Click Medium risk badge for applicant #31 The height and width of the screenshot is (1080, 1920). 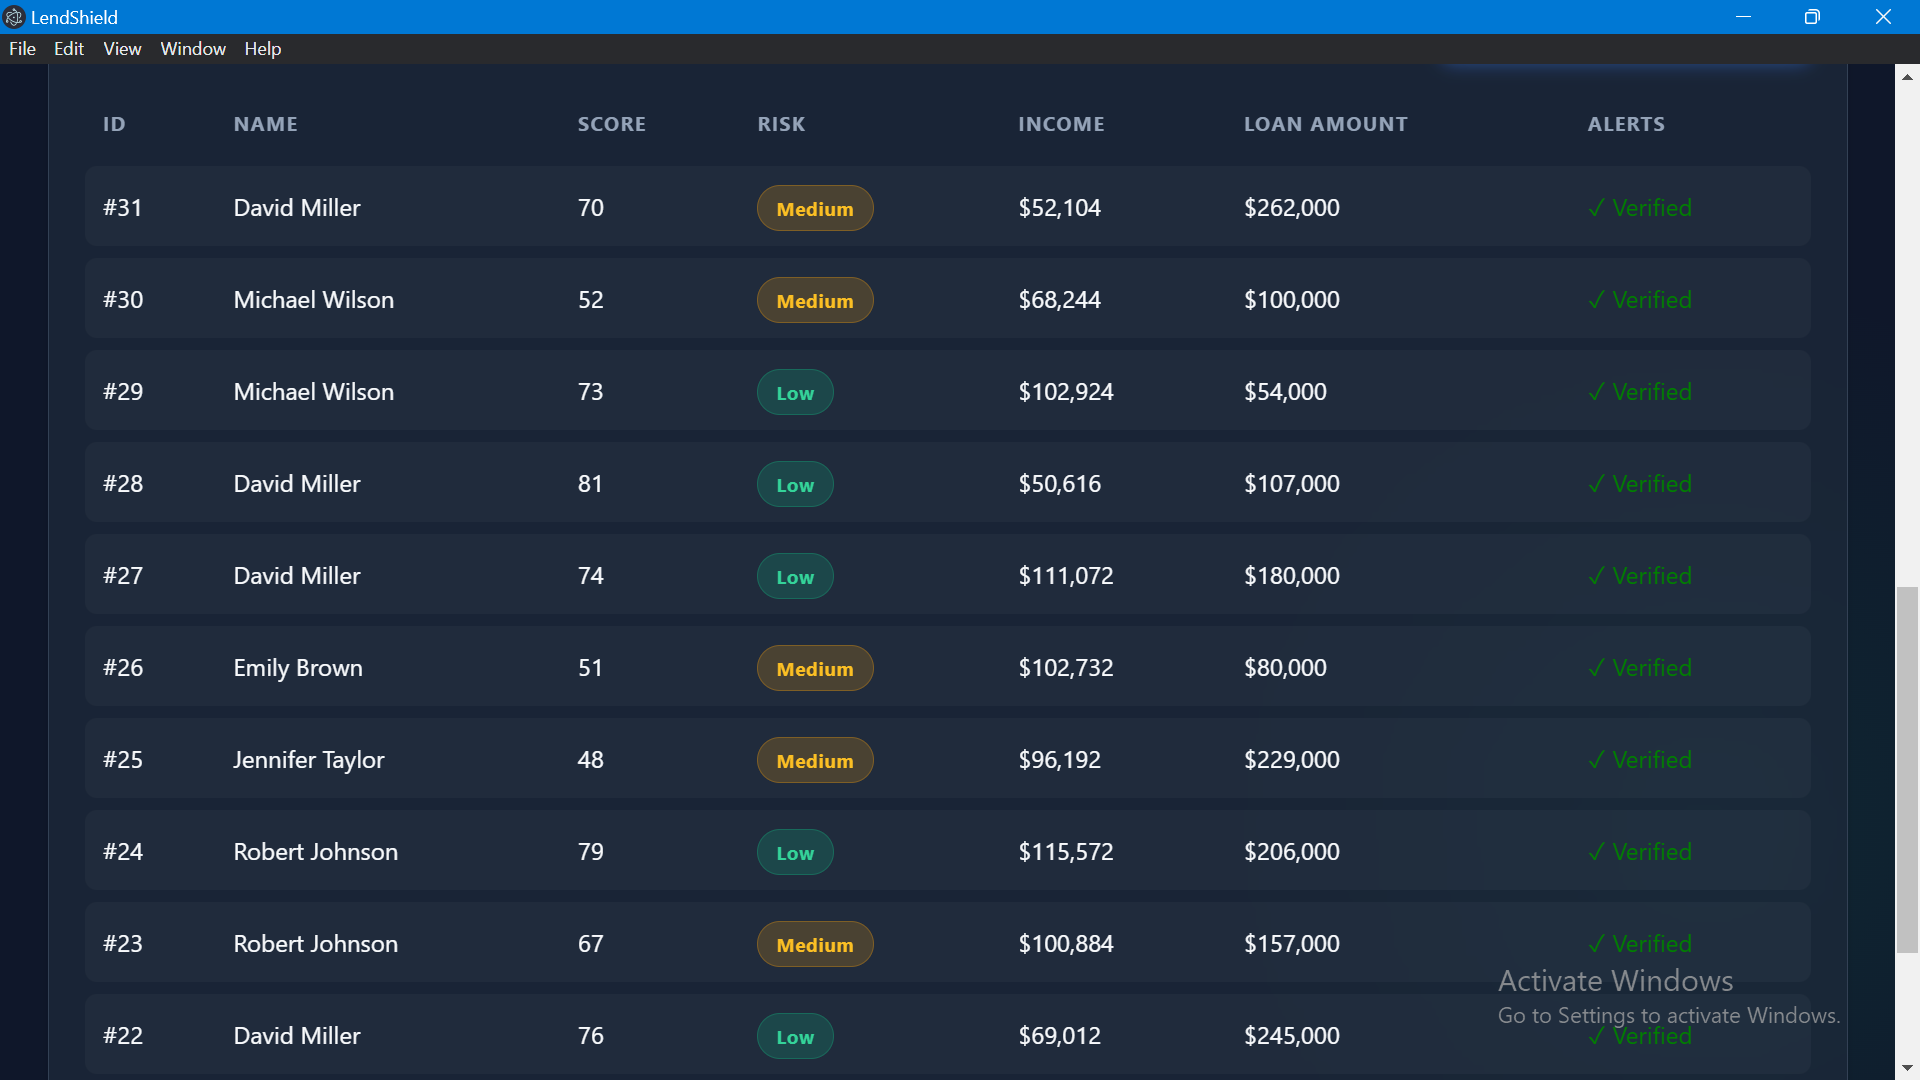(x=814, y=208)
